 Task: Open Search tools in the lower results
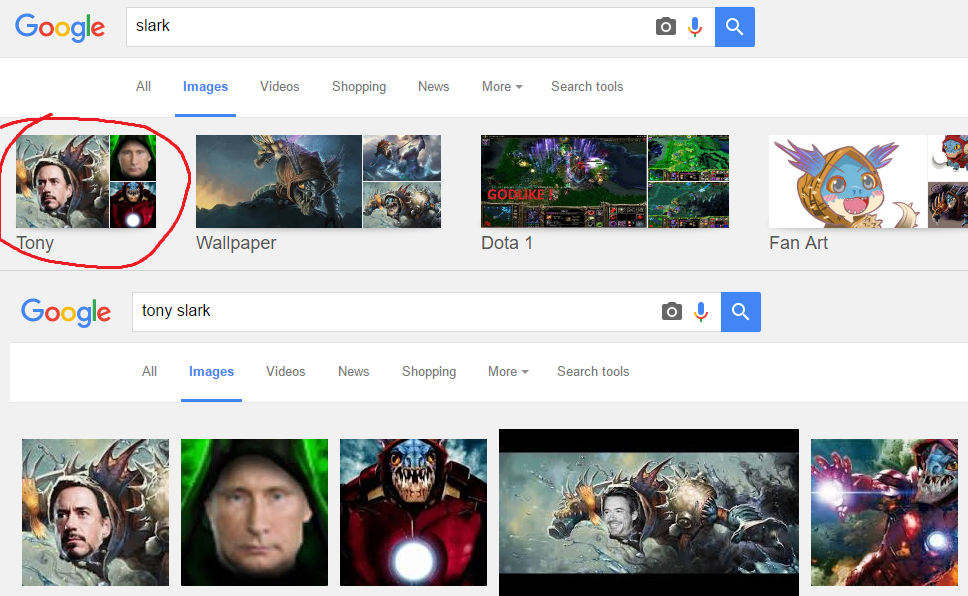click(593, 371)
